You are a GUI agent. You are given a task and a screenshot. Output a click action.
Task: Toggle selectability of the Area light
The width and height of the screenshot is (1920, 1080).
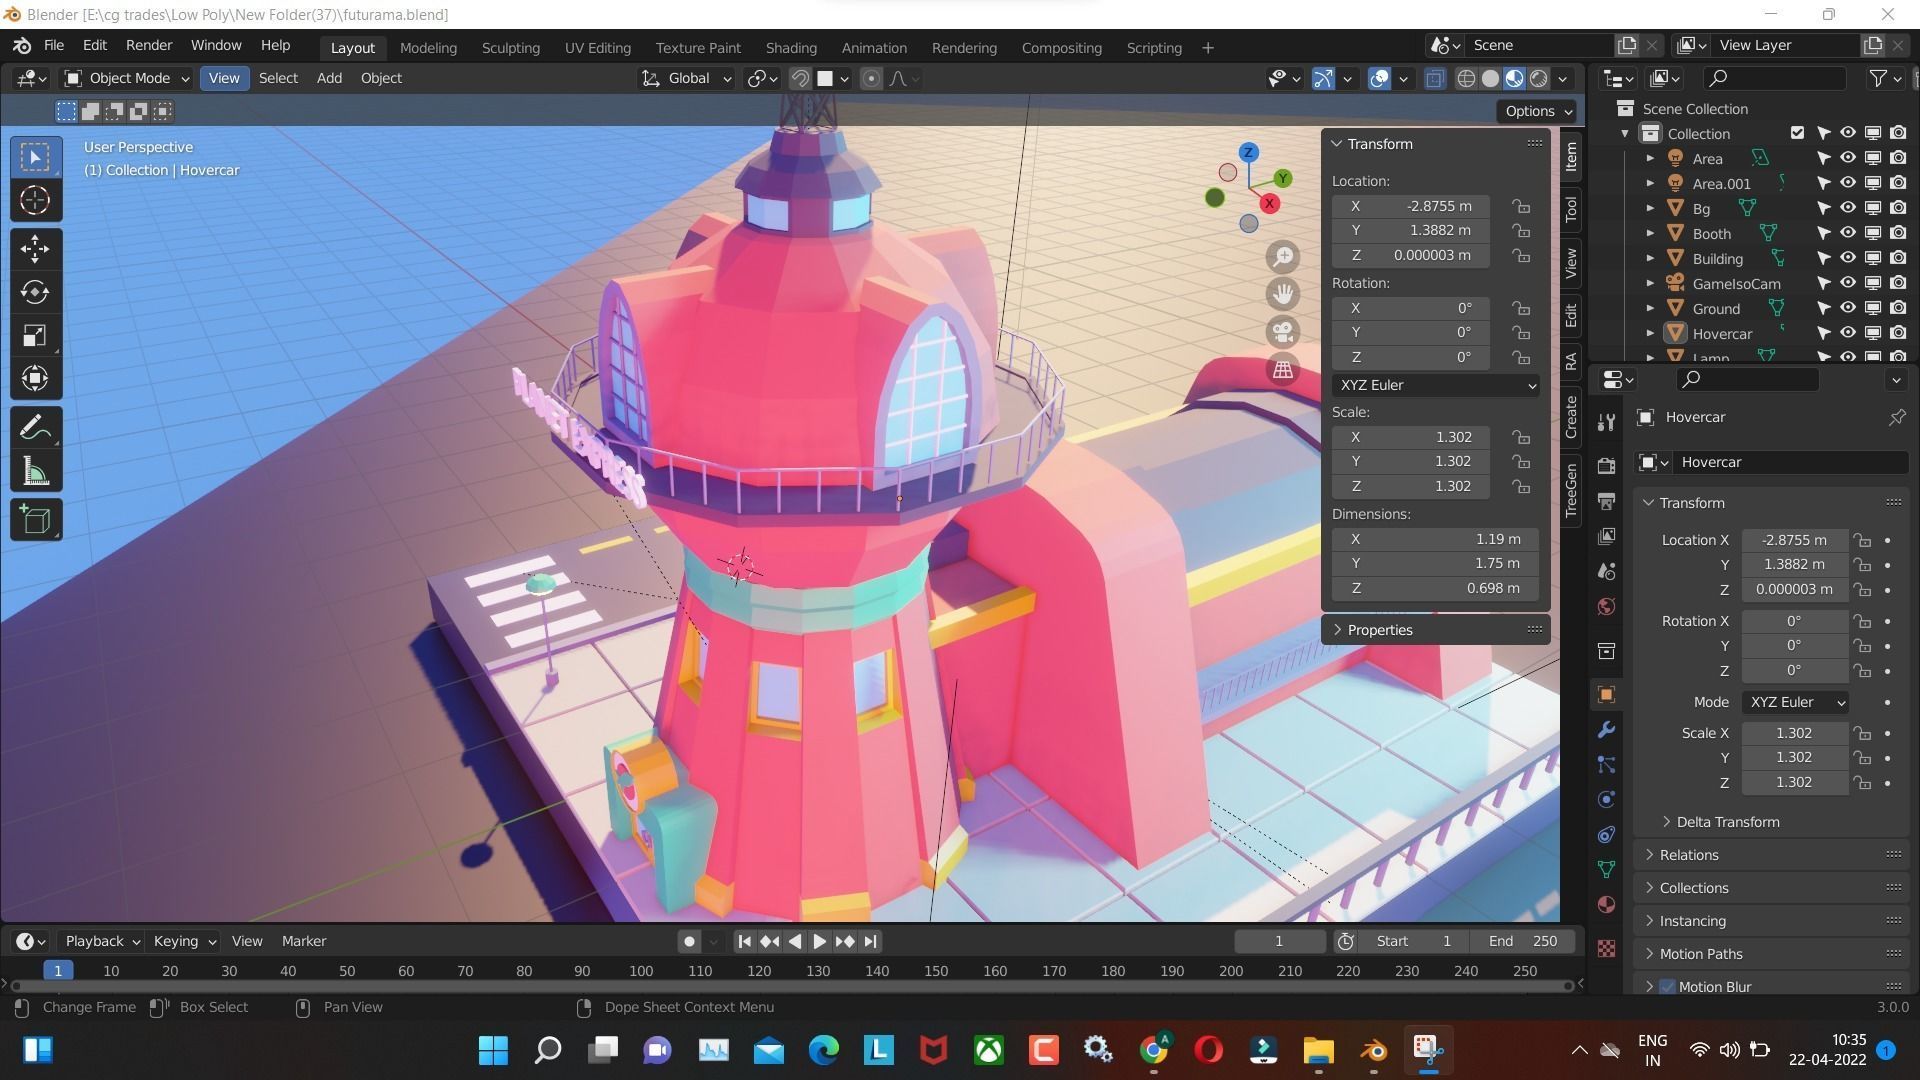tap(1823, 158)
